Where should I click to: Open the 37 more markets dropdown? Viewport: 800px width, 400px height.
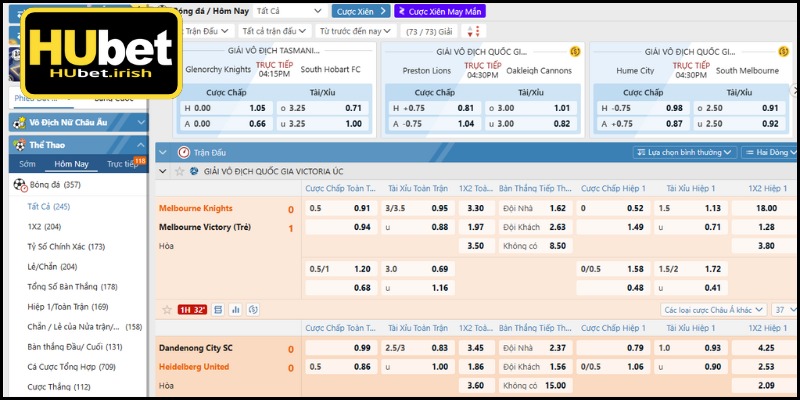click(x=784, y=310)
